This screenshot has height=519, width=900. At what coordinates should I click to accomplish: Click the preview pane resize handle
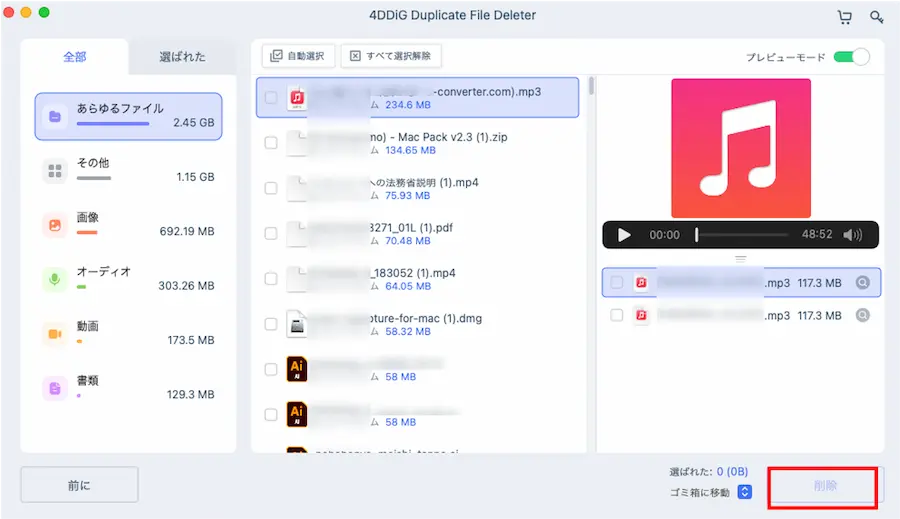741,259
